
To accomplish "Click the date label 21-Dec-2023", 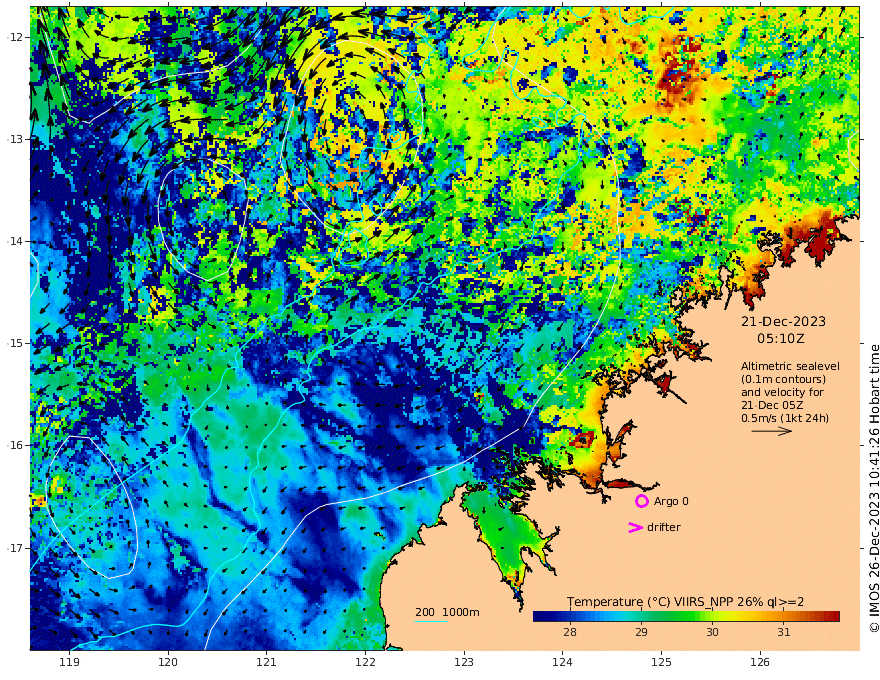I will coord(783,321).
